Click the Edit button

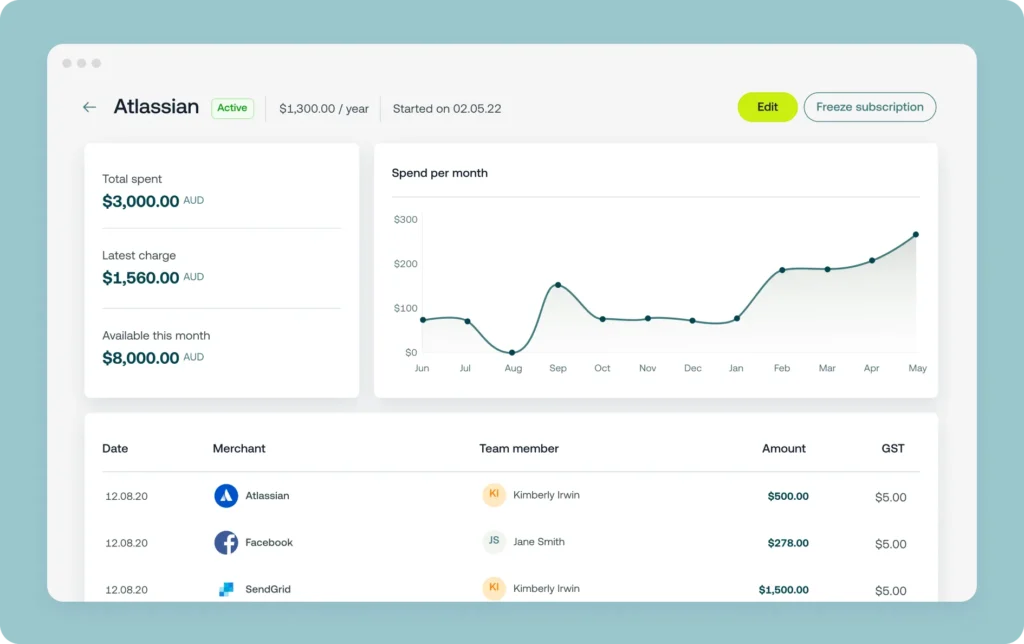click(767, 107)
